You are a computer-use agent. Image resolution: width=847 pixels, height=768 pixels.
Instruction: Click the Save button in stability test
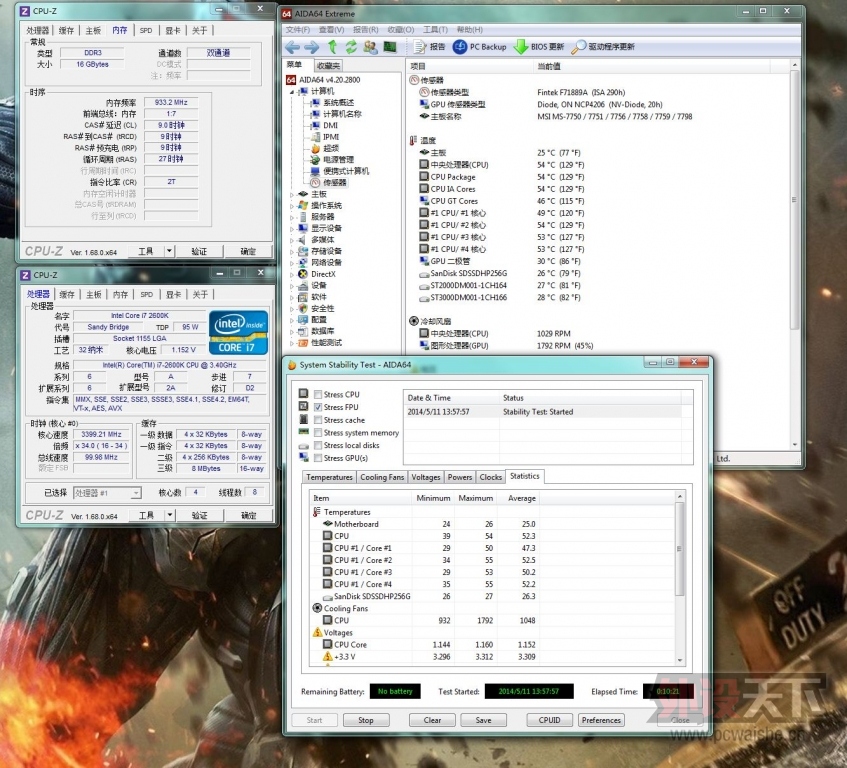[x=483, y=720]
